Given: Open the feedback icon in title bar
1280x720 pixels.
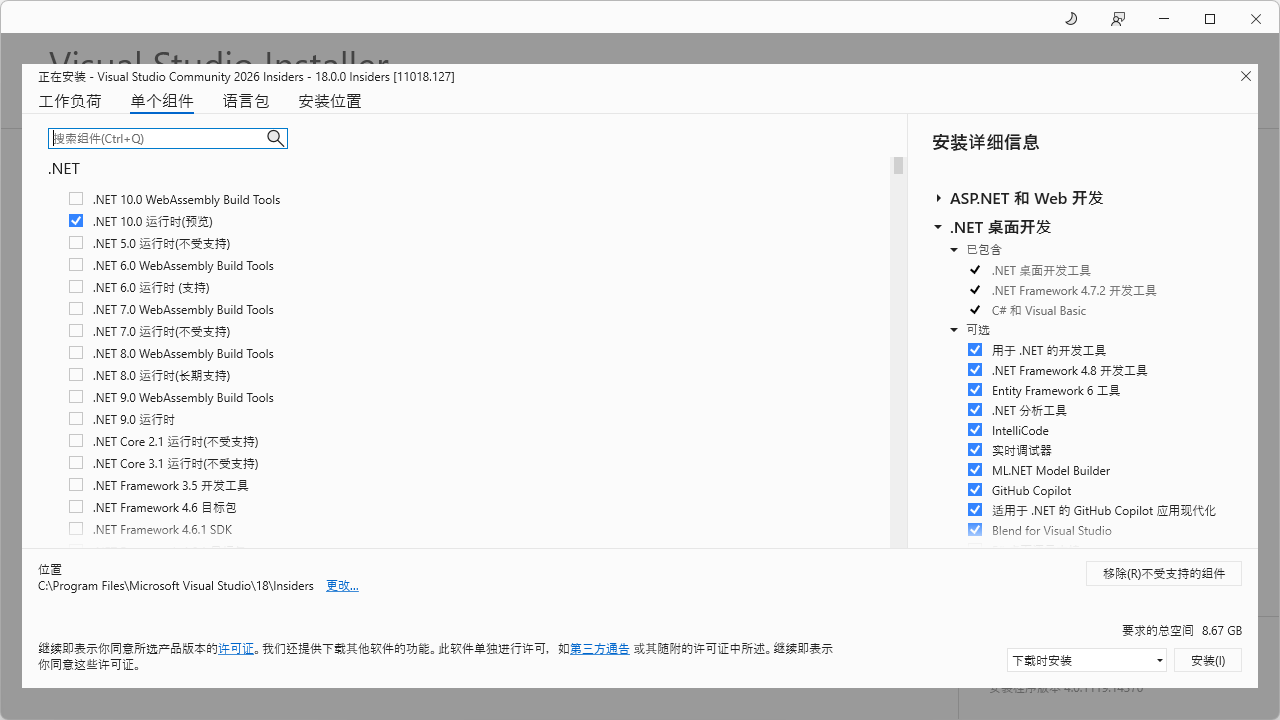Looking at the screenshot, I should tap(1118, 19).
